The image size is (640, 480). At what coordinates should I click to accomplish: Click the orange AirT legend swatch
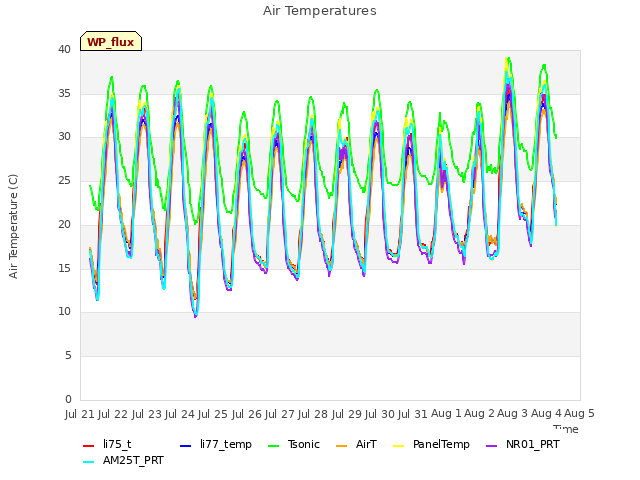click(x=341, y=446)
